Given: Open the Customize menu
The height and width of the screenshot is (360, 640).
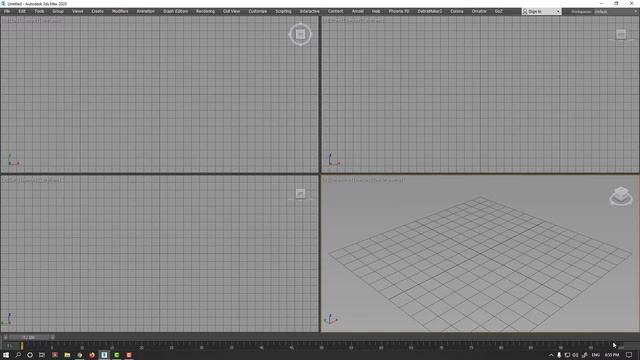Looking at the screenshot, I should point(258,11).
